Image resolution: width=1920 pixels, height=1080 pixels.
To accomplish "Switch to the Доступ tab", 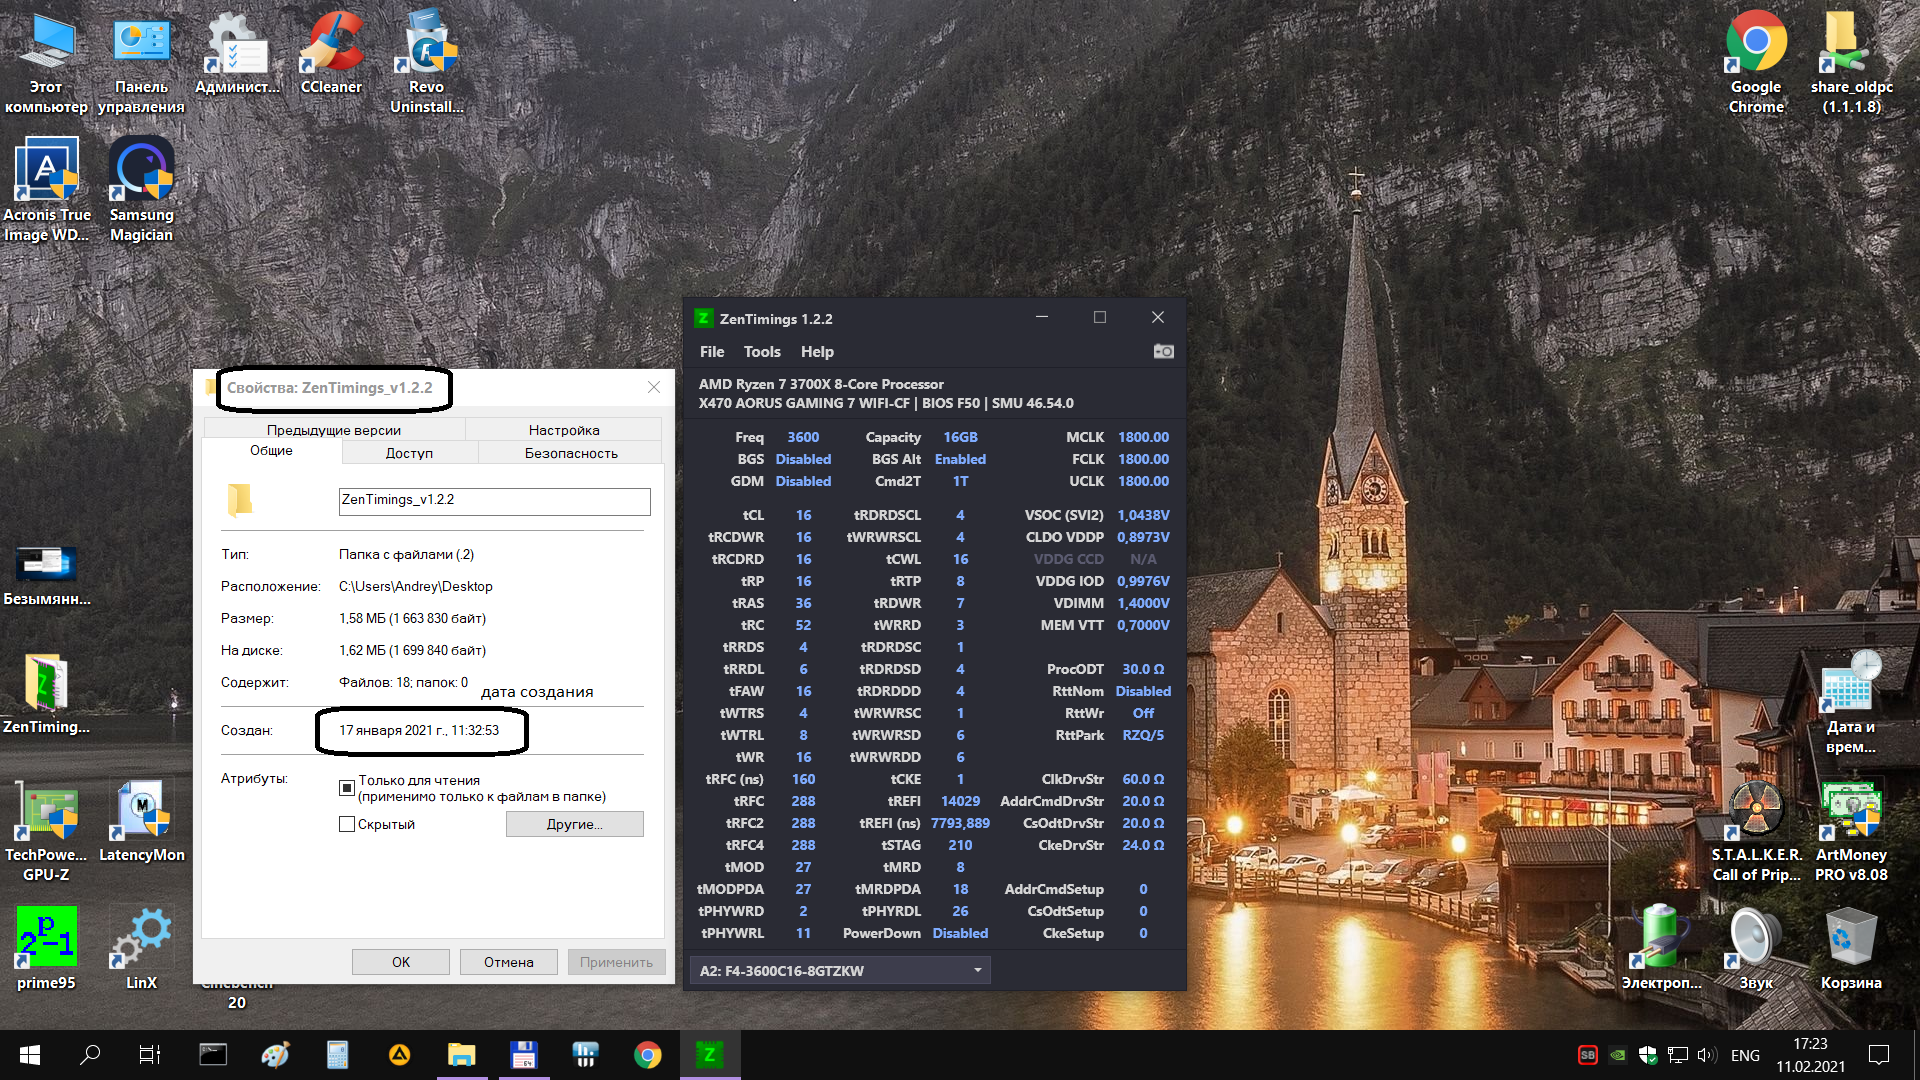I will 409,453.
